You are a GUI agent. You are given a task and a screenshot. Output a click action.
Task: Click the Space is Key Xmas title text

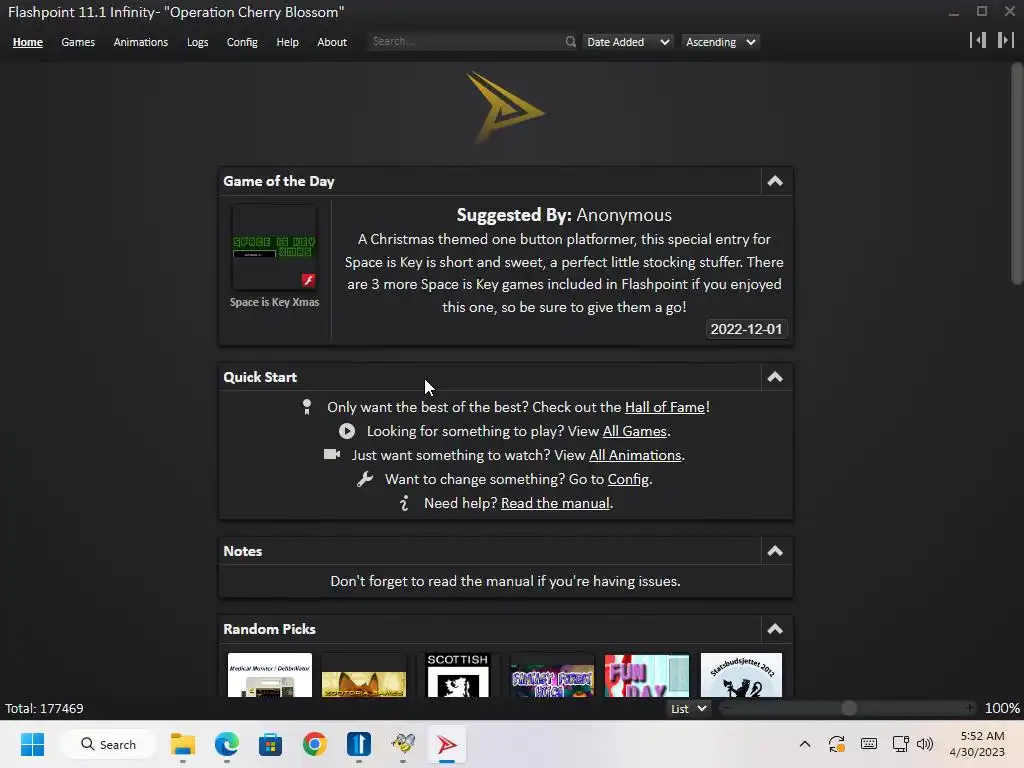click(x=274, y=302)
